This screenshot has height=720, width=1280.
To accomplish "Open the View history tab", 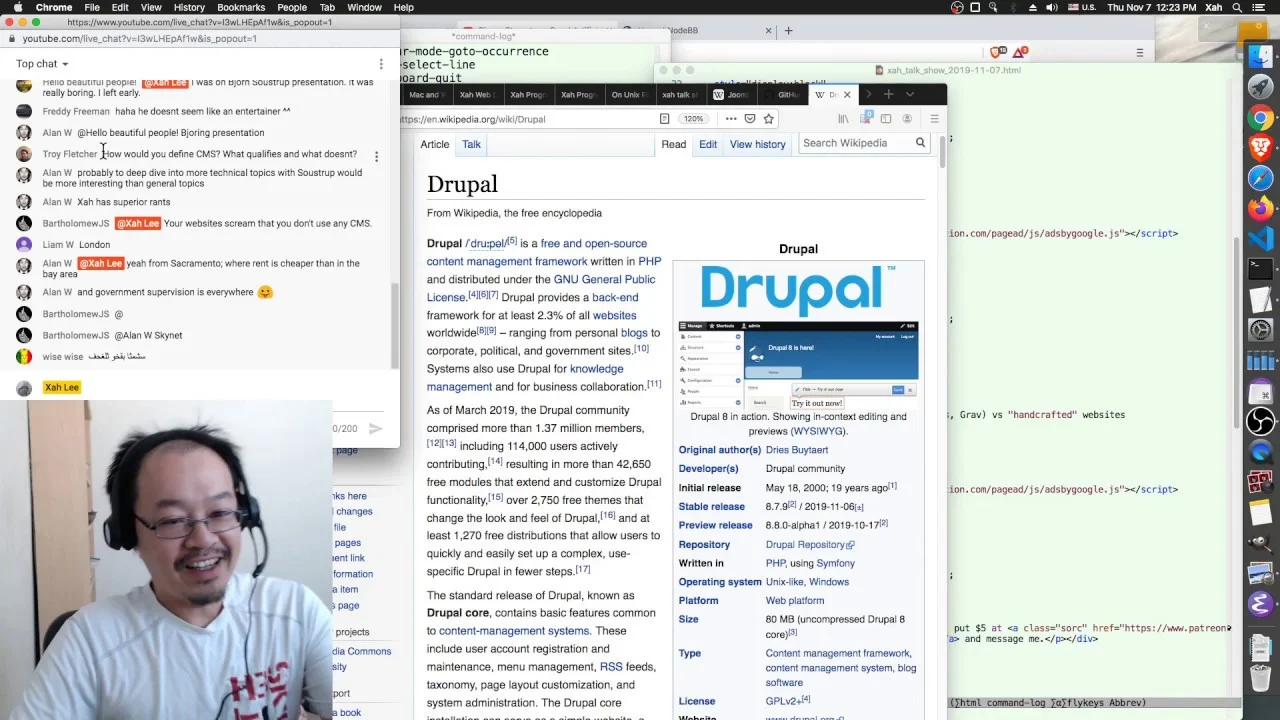I will [x=757, y=144].
